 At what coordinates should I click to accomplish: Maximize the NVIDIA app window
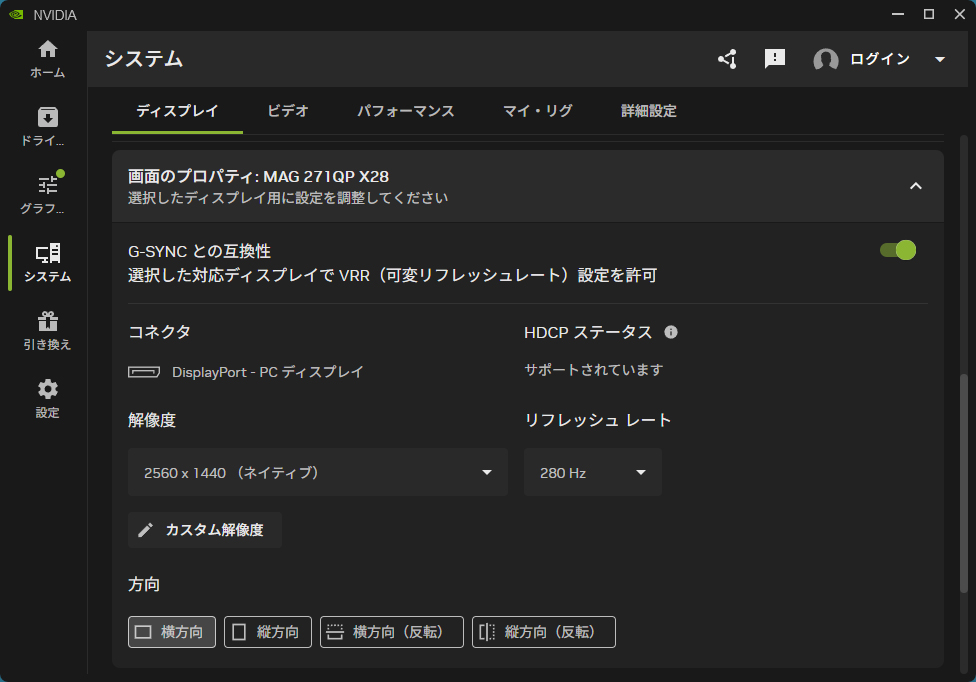click(929, 14)
